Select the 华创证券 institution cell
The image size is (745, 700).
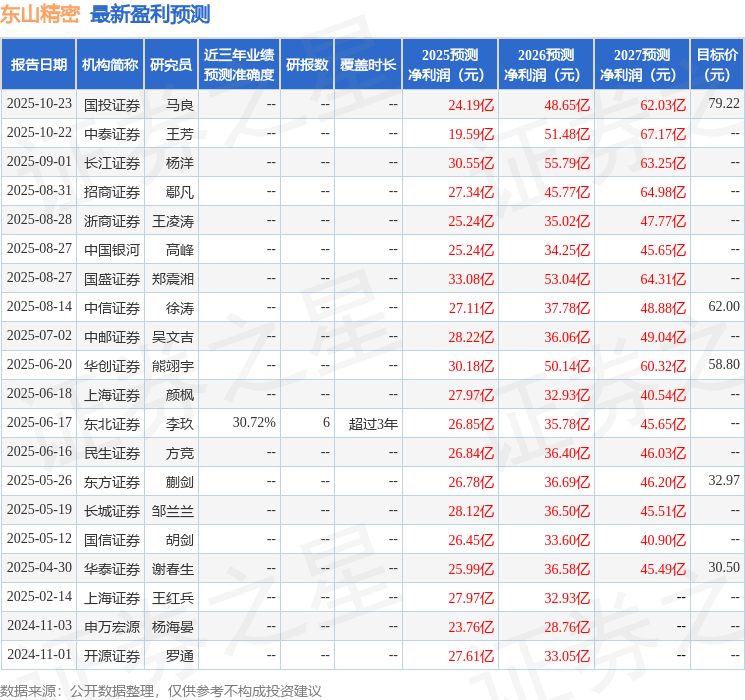[112, 366]
